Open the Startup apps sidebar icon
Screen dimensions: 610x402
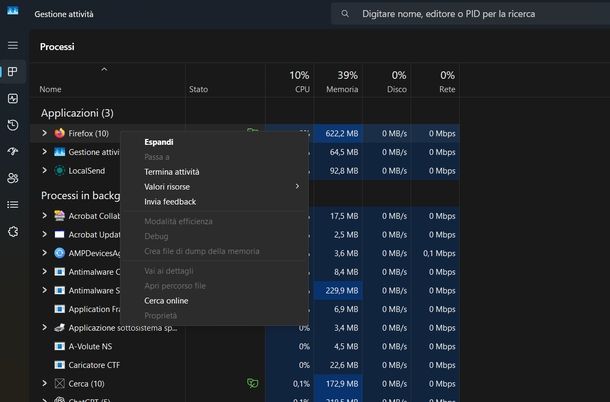13,151
